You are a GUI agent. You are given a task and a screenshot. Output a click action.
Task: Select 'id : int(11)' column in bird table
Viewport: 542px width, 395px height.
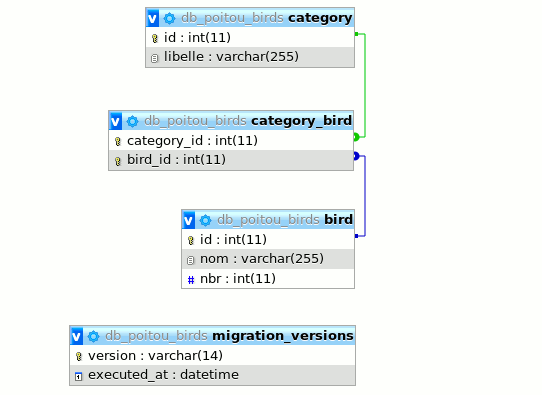tap(268, 239)
